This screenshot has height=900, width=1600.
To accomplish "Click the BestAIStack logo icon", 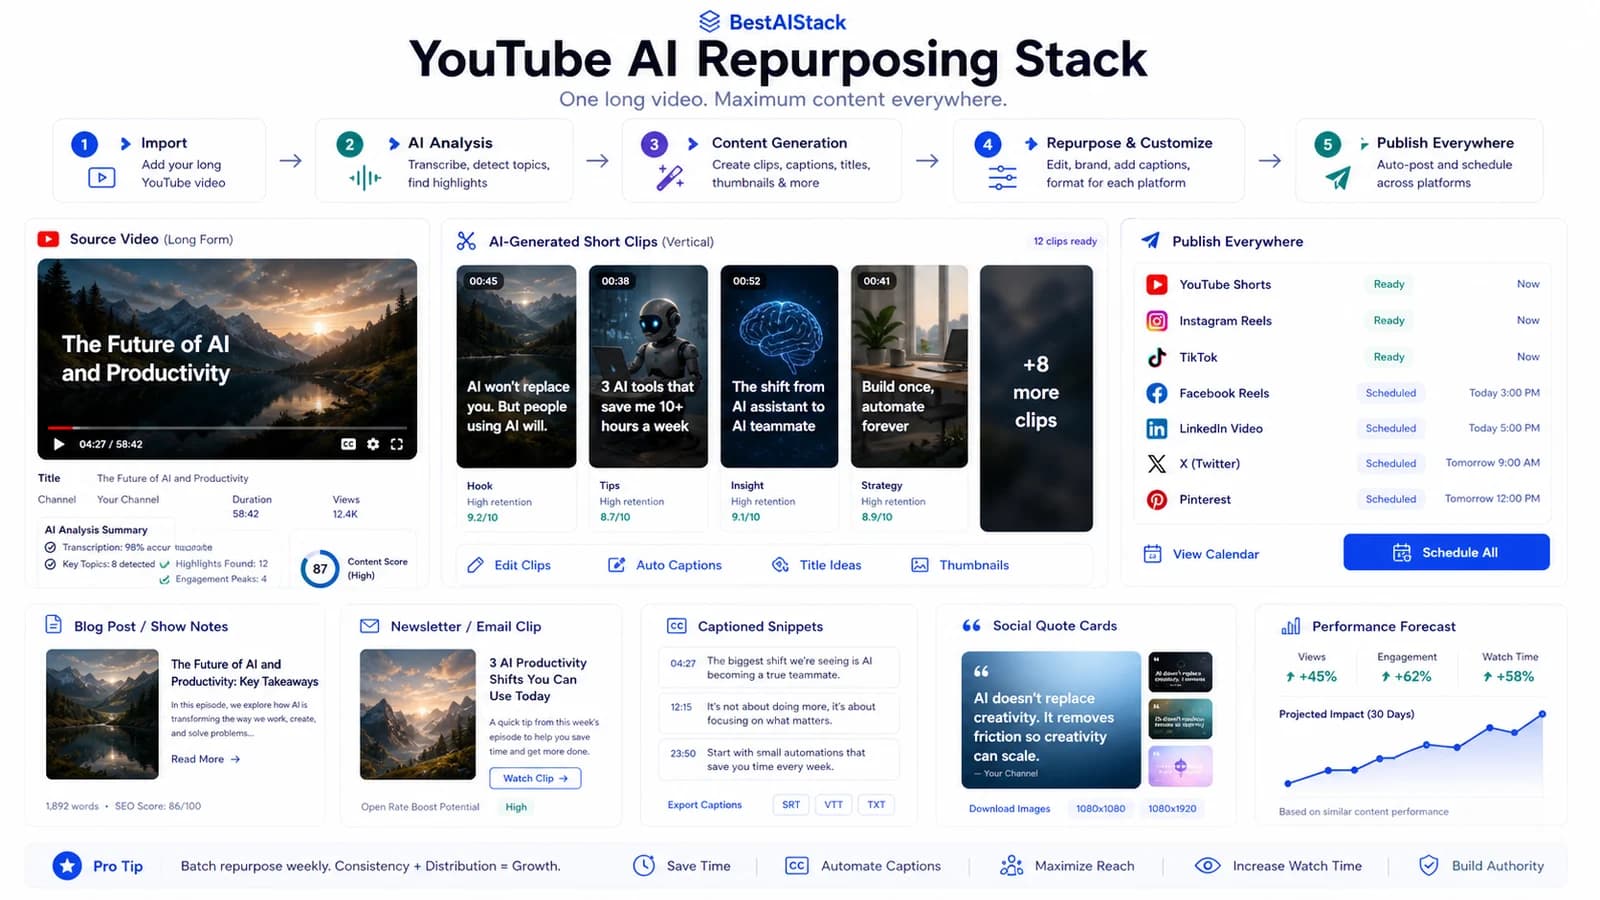I will (709, 21).
